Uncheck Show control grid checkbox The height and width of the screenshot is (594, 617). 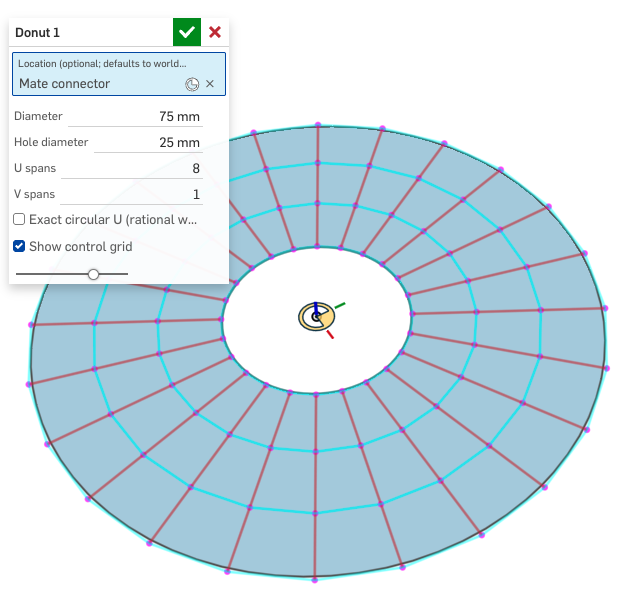(19, 246)
